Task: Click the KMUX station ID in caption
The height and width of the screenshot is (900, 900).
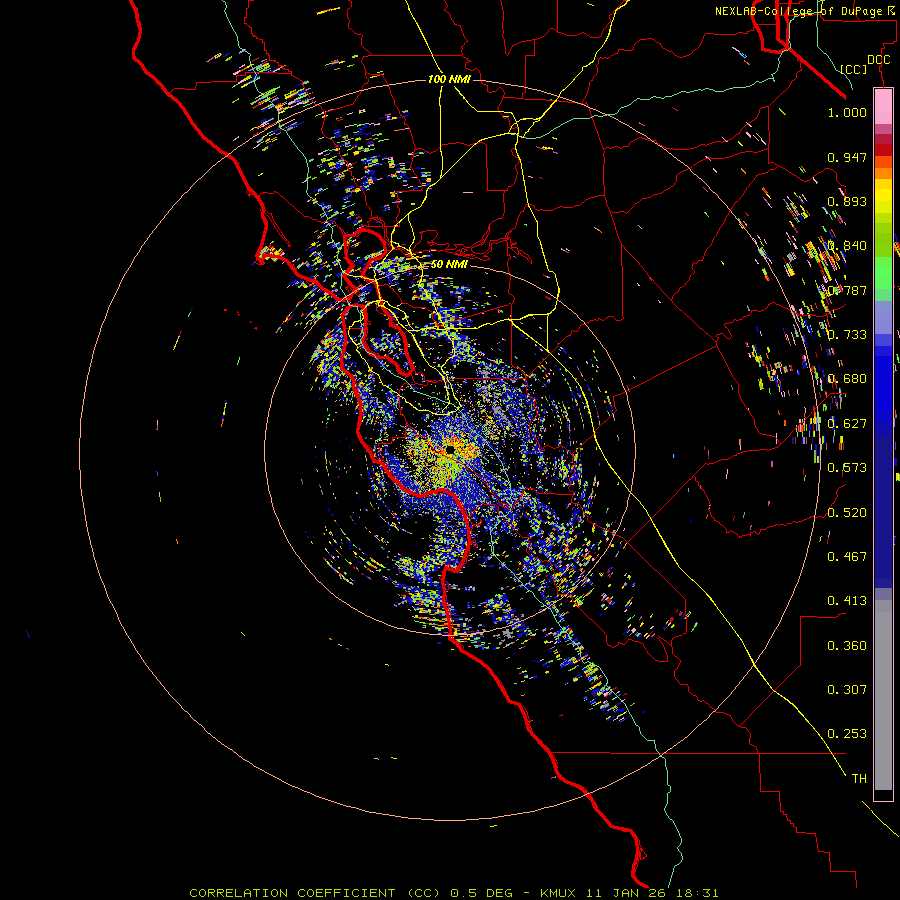Action: pos(560,893)
